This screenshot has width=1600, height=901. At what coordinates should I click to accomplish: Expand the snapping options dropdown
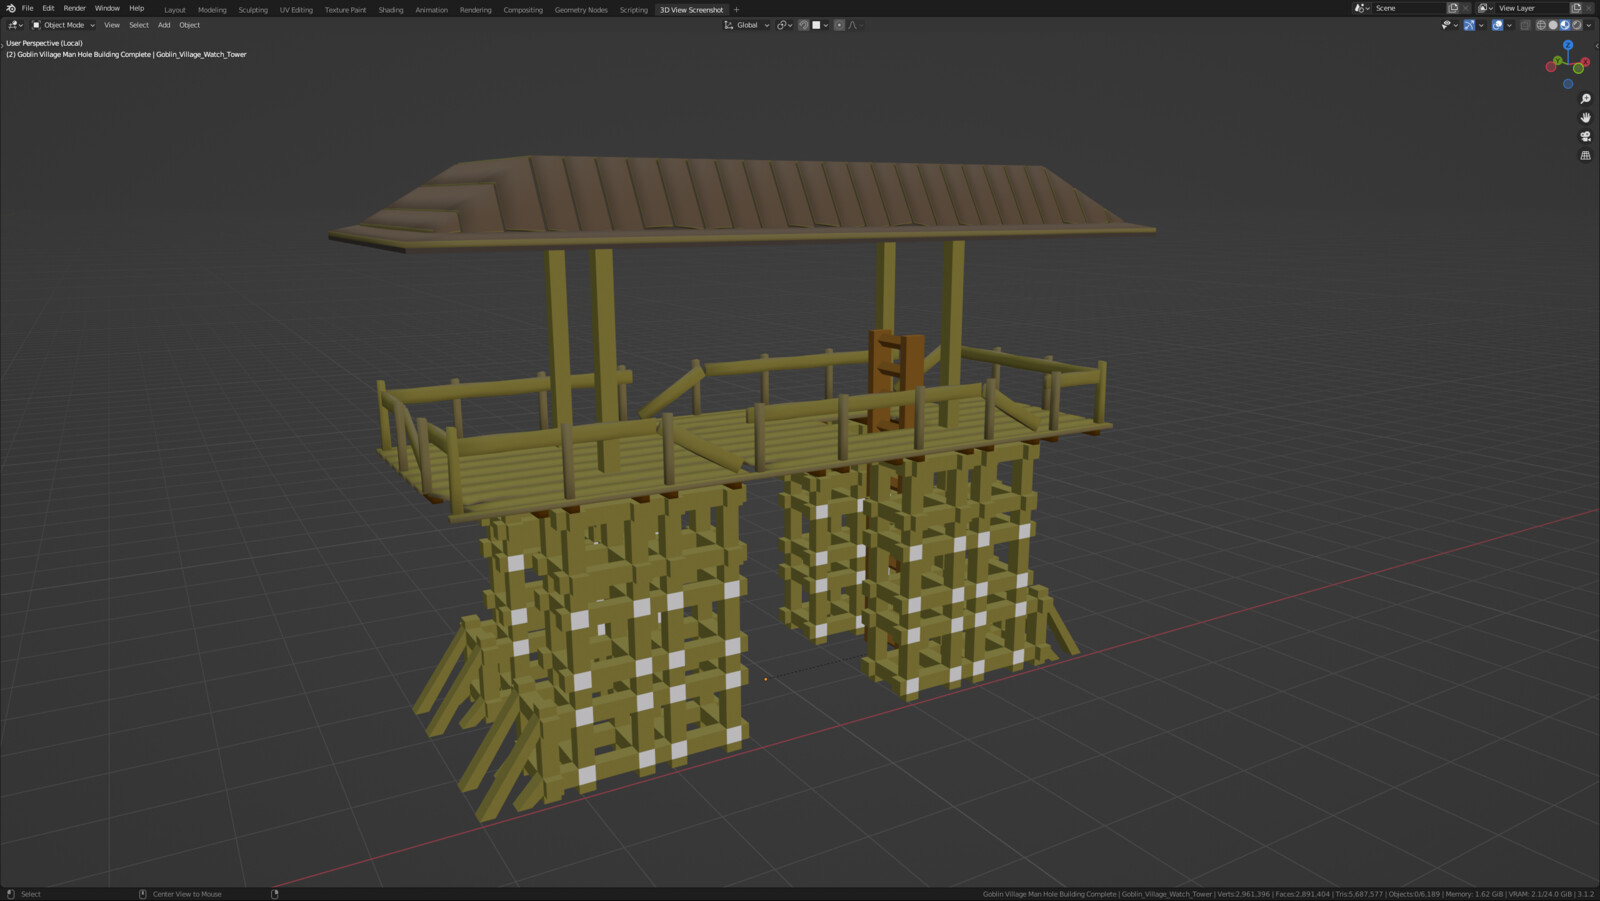pos(826,25)
